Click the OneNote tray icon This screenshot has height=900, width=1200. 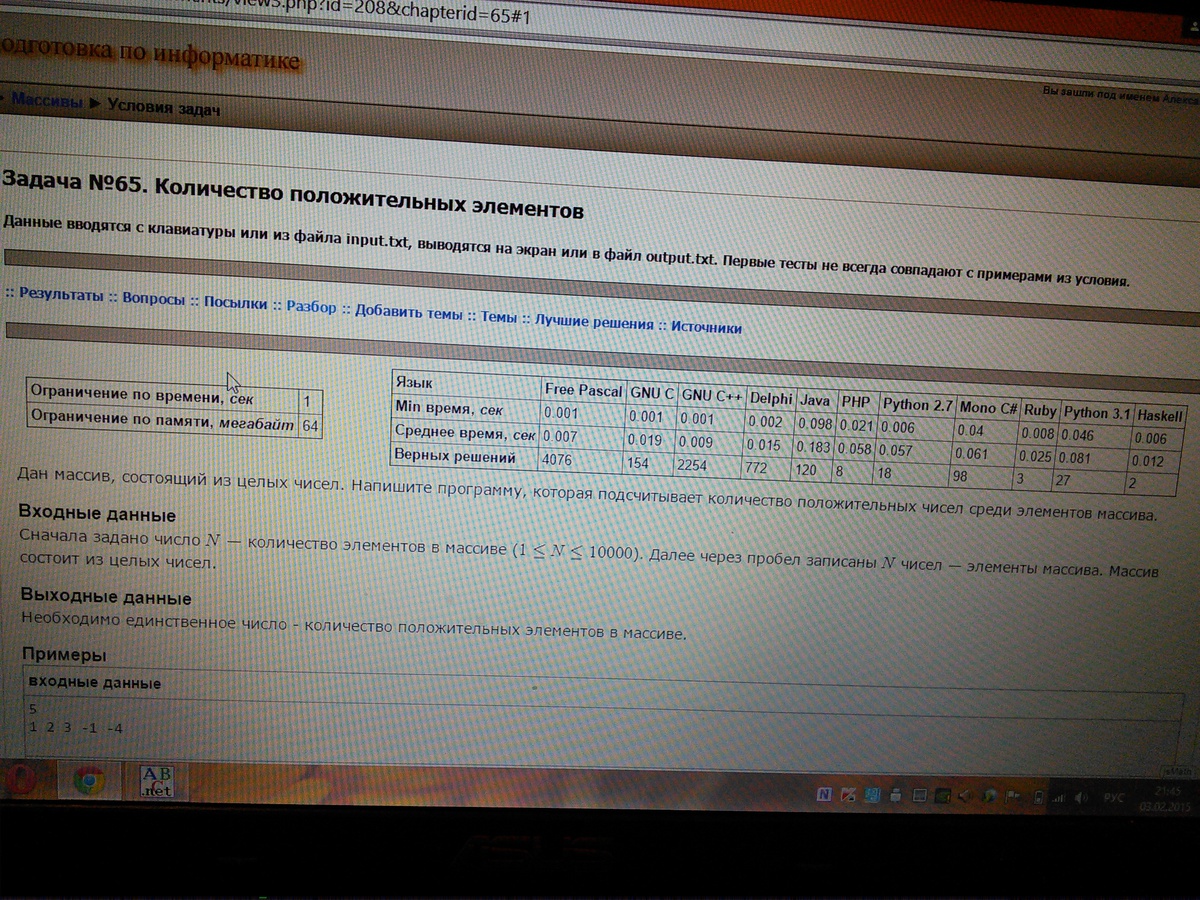click(824, 795)
